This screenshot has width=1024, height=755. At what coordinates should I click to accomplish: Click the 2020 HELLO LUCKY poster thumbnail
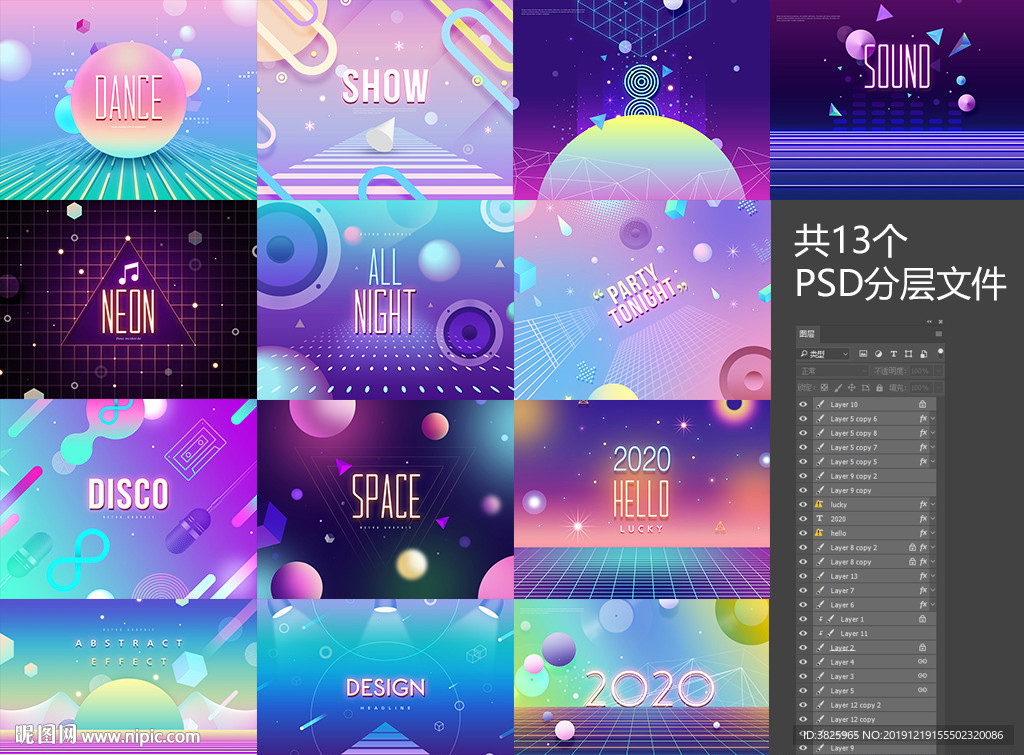[642, 499]
